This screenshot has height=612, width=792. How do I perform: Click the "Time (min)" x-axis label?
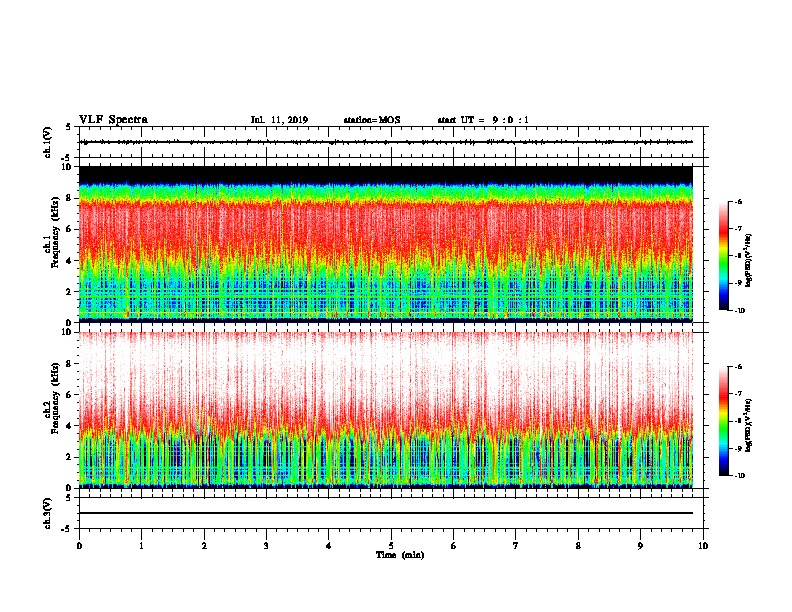pyautogui.click(x=400, y=555)
